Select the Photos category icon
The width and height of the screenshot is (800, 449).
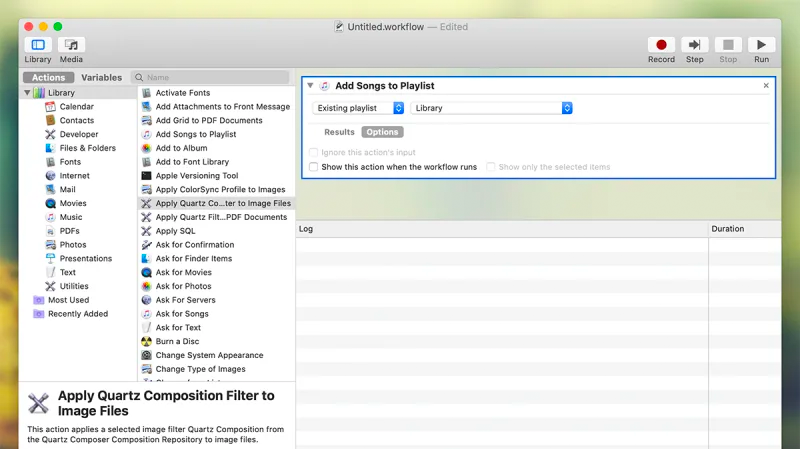click(x=50, y=244)
